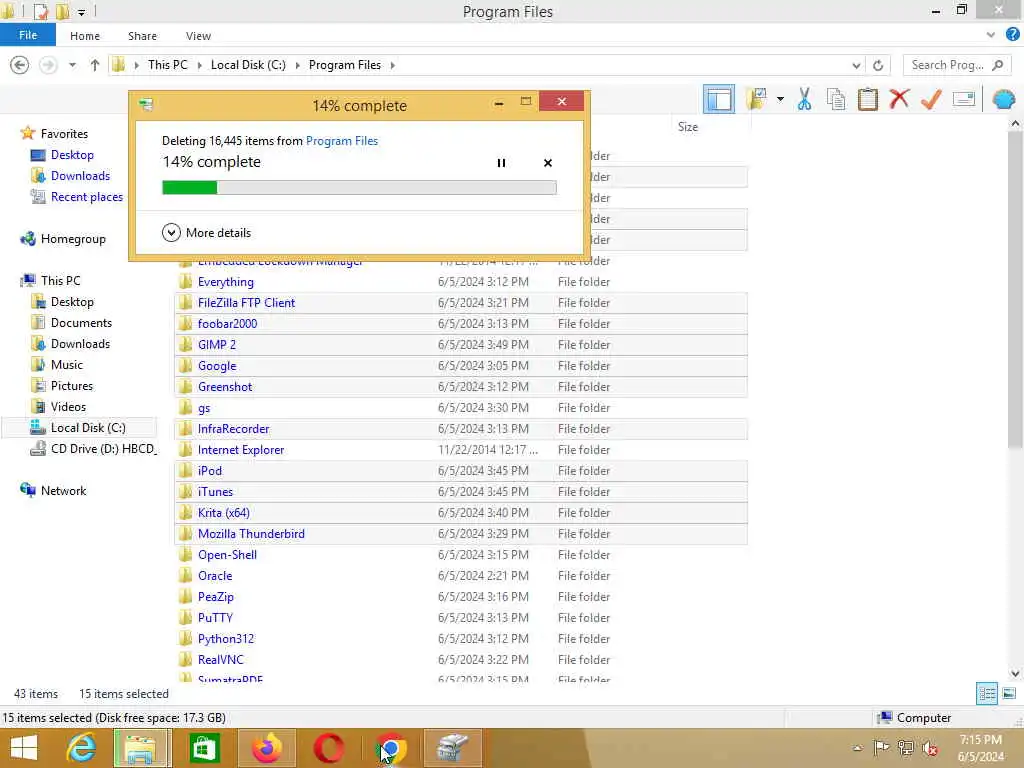Image resolution: width=1024 pixels, height=768 pixels.
Task: Open Explorer Help question mark
Action: click(x=1012, y=35)
